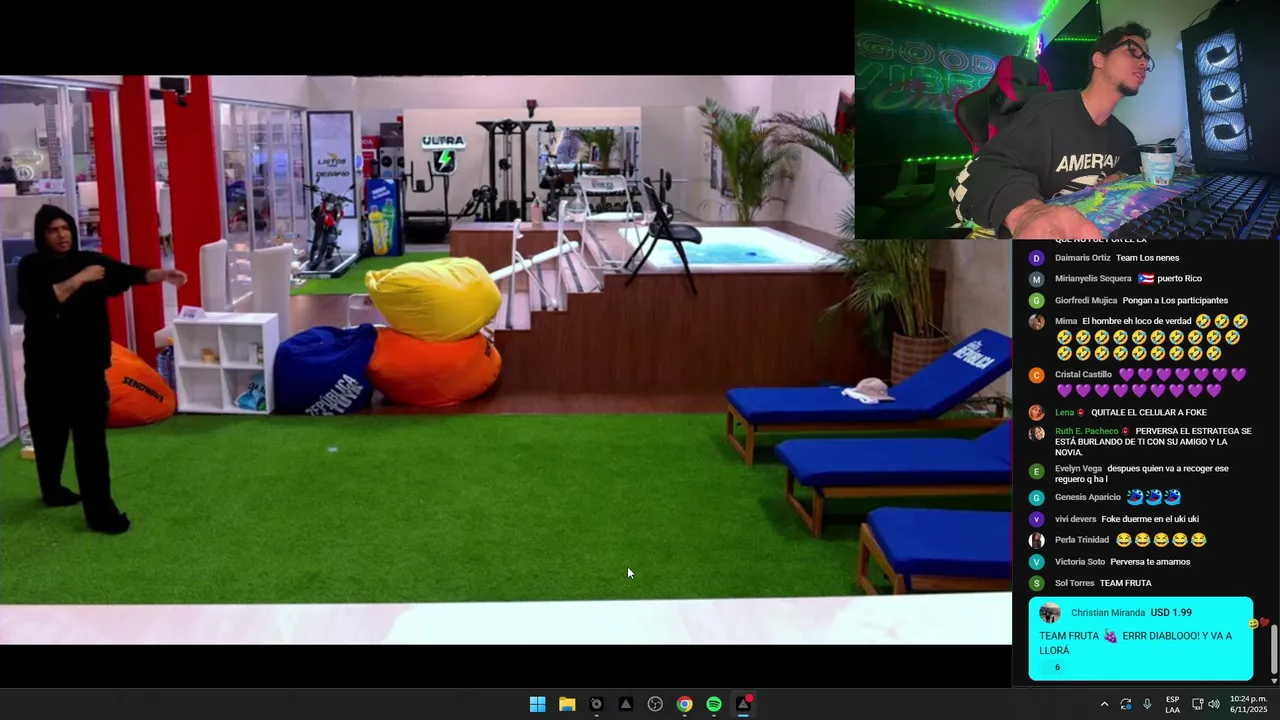Screen dimensions: 1280x720
Task: Click Daimaris Ortiz's purple D avatar
Action: [x=1036, y=258]
